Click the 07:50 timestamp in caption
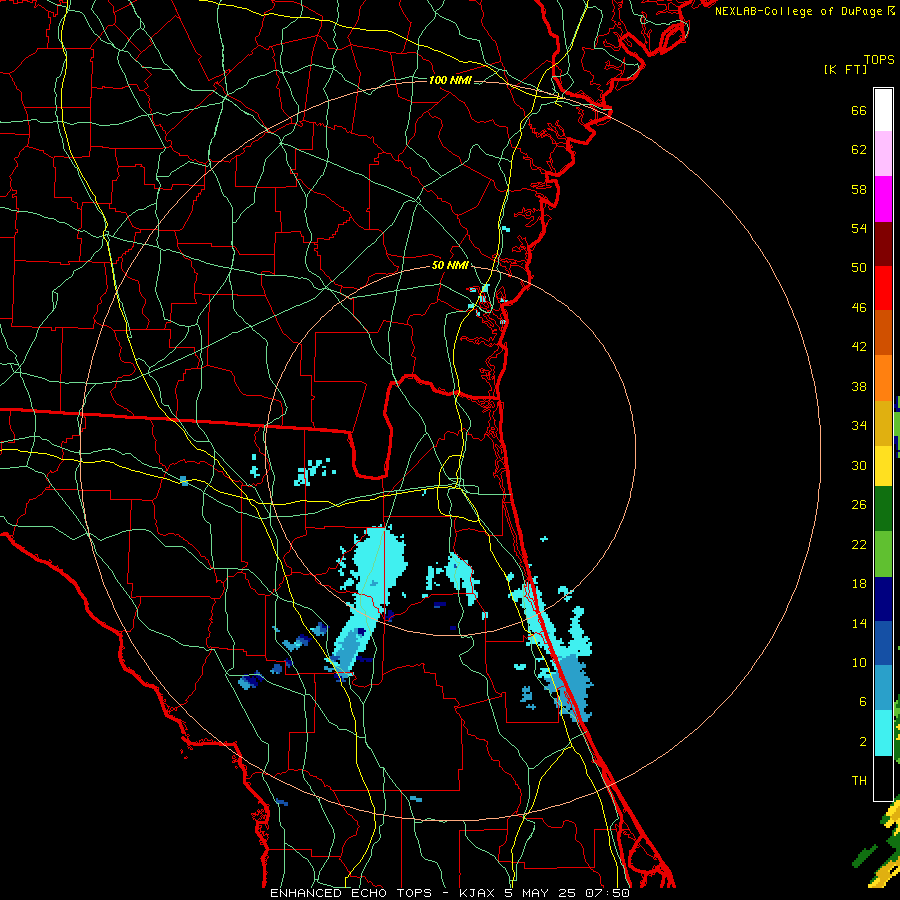The image size is (900, 900). click(608, 893)
